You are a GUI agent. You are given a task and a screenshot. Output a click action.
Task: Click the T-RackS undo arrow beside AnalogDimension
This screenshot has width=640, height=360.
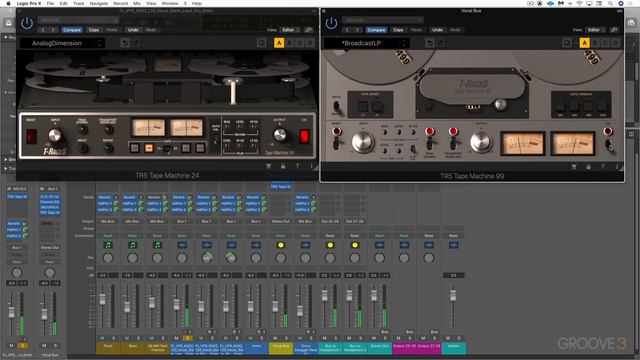pyautogui.click(x=125, y=43)
